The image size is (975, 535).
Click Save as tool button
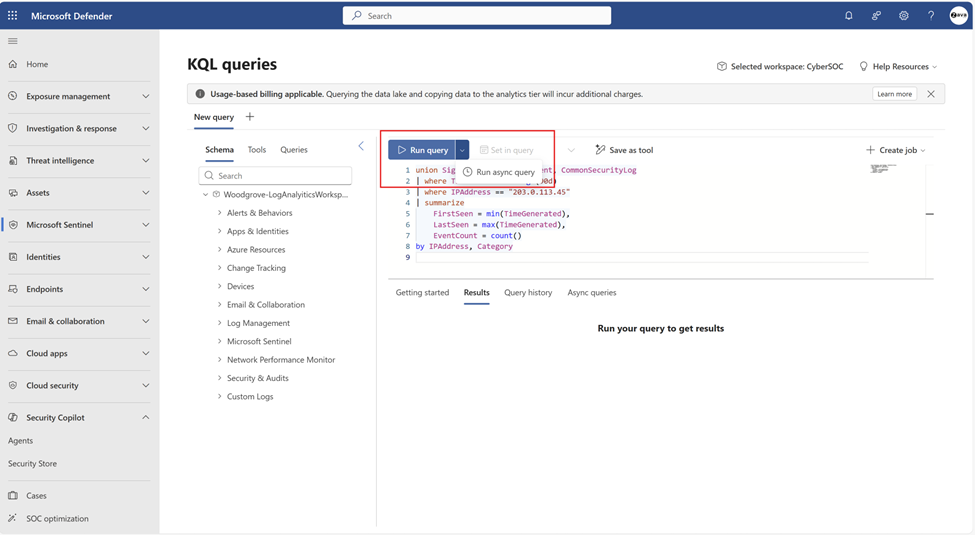coord(624,150)
